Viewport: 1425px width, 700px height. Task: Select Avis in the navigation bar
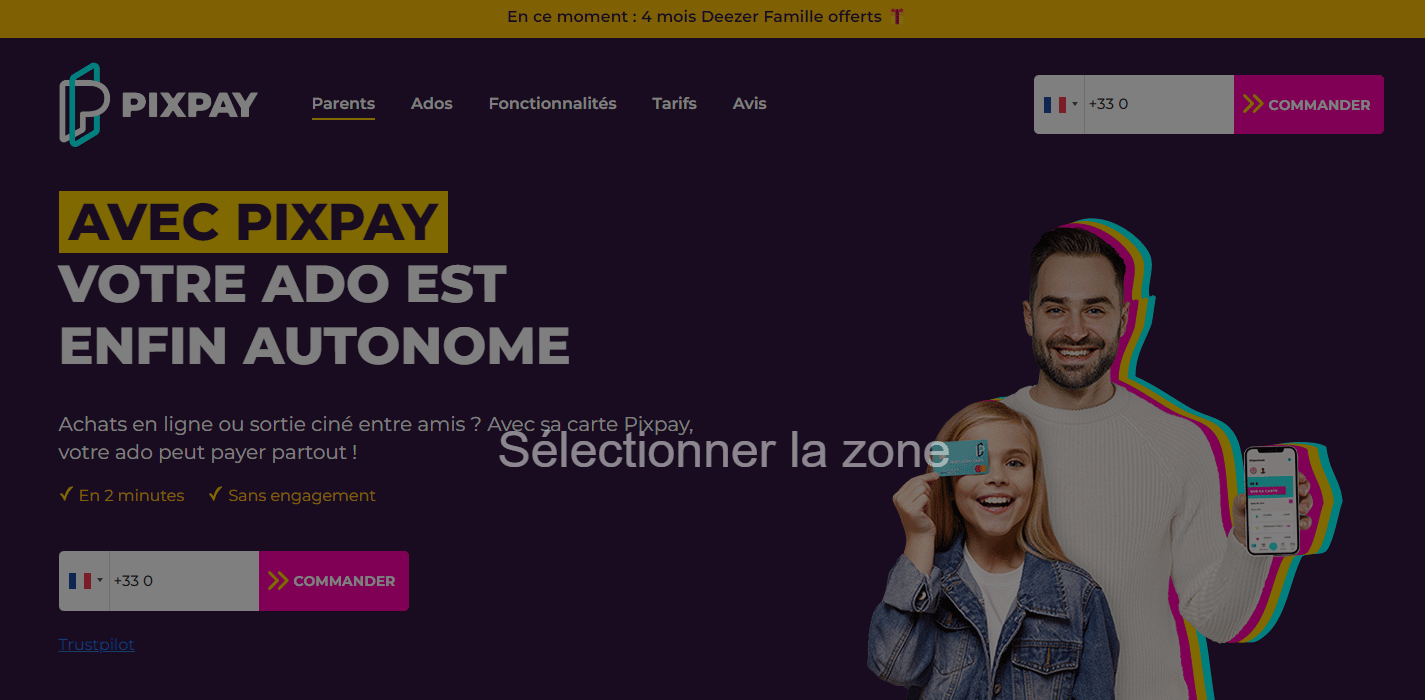749,103
